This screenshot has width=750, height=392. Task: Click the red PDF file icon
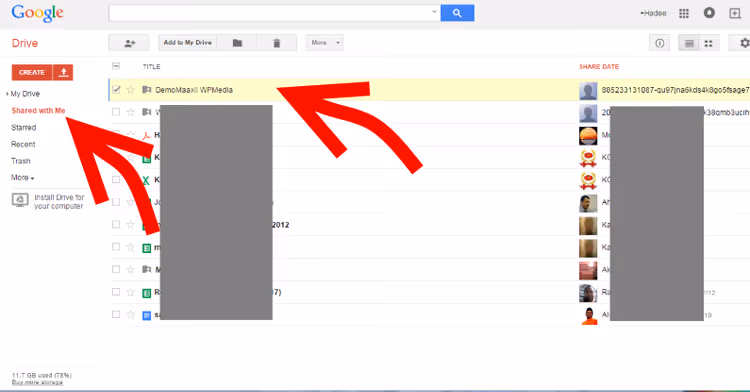point(147,136)
